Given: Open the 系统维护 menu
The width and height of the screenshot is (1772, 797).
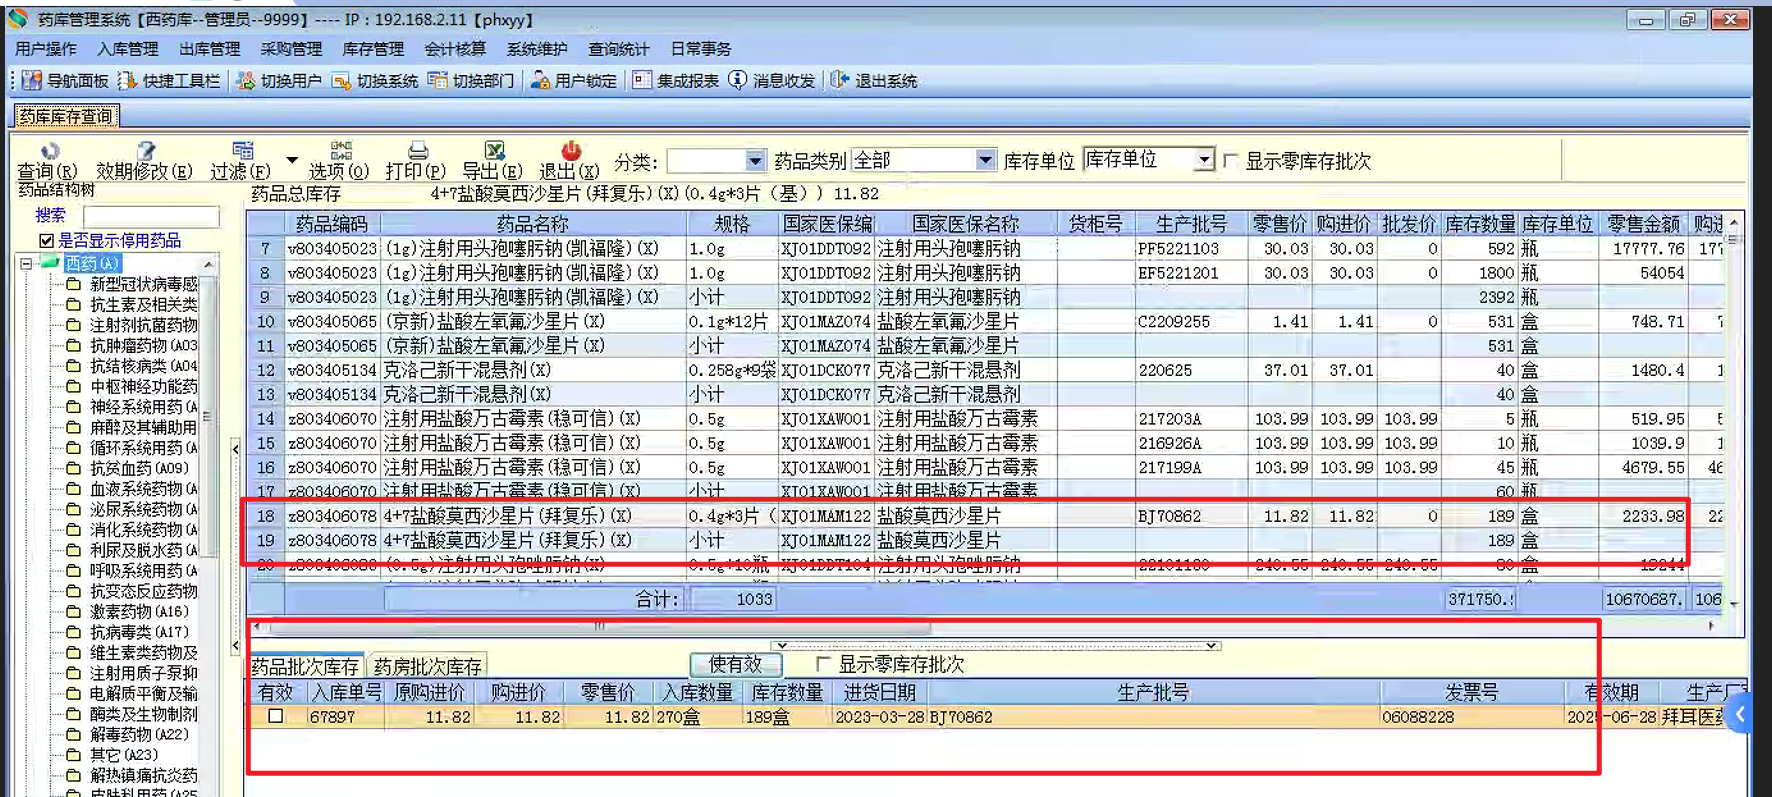Looking at the screenshot, I should 537,49.
